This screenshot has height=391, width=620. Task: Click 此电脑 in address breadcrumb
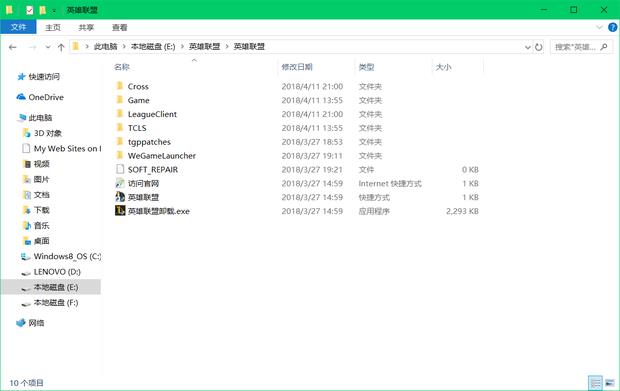(105, 47)
